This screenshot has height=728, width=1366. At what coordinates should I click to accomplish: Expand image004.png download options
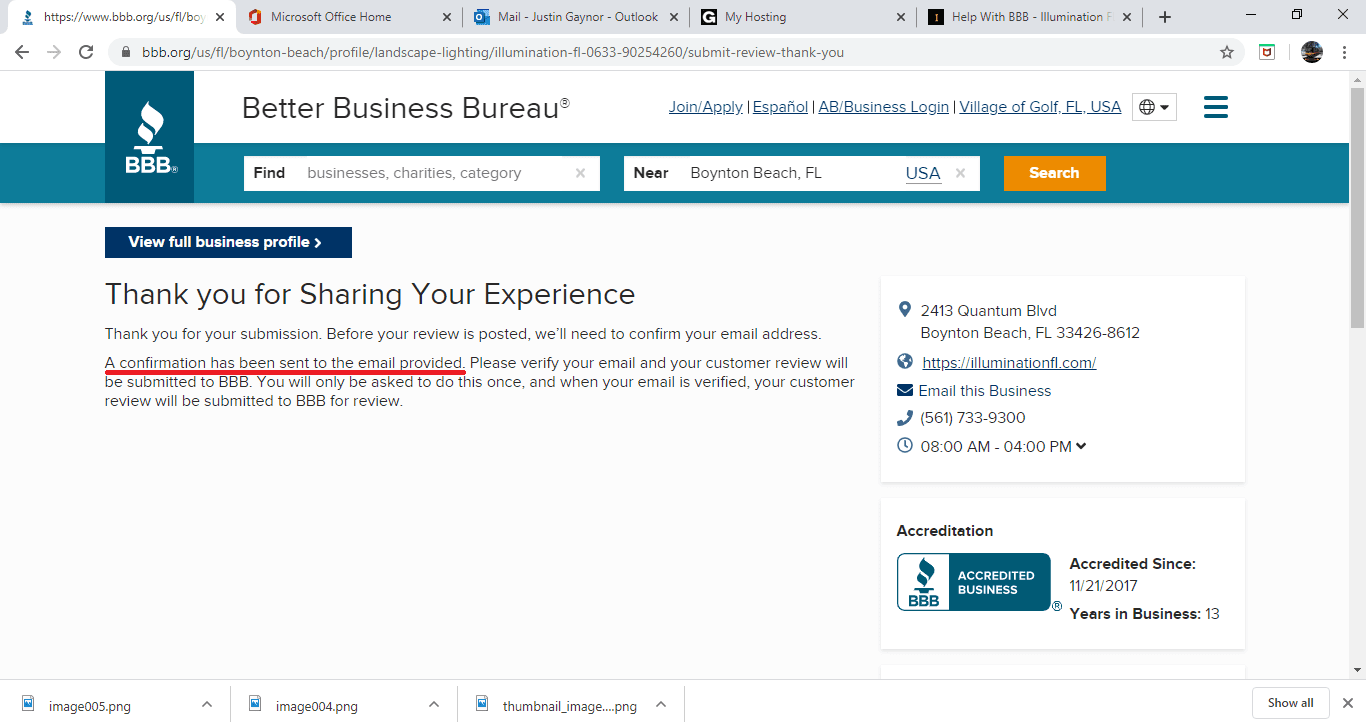coord(434,704)
